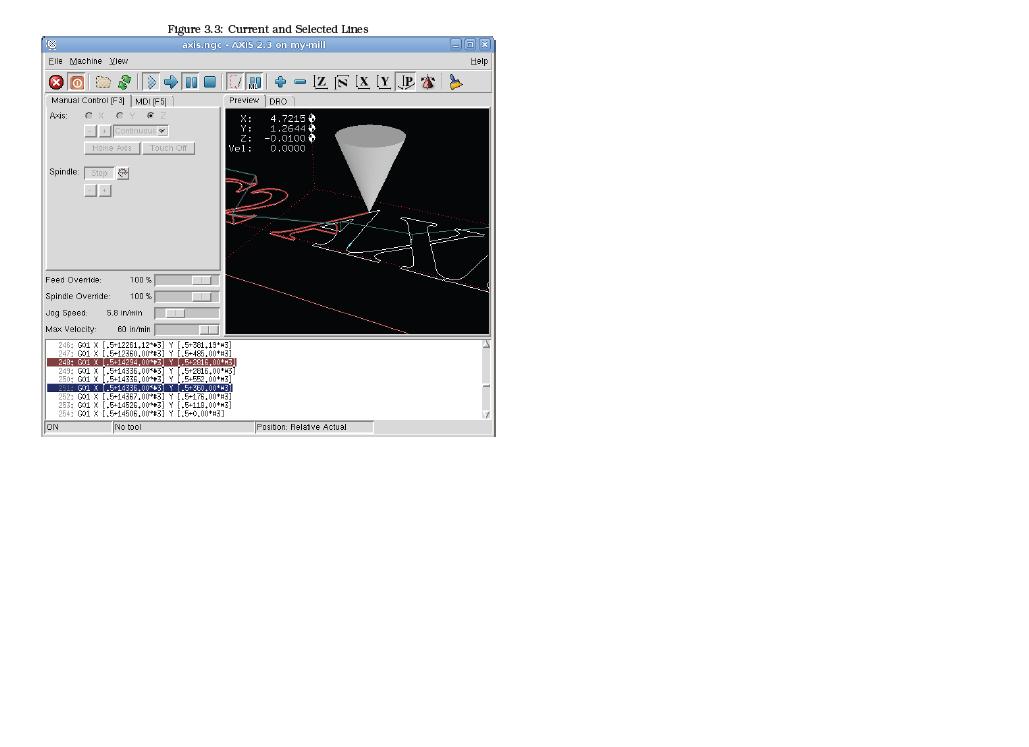The width and height of the screenshot is (1029, 747).
Task: Select G-code line 247
Action: 144,354
